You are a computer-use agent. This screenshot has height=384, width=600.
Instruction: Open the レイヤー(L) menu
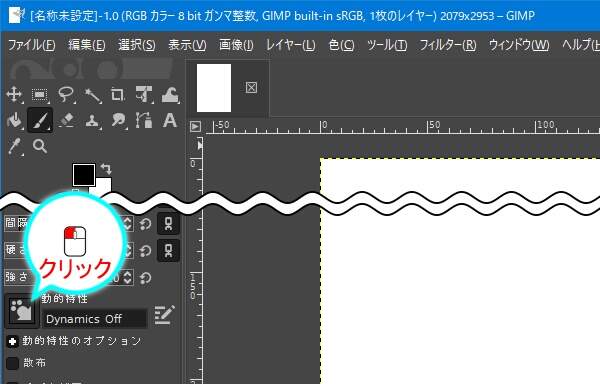pos(291,45)
